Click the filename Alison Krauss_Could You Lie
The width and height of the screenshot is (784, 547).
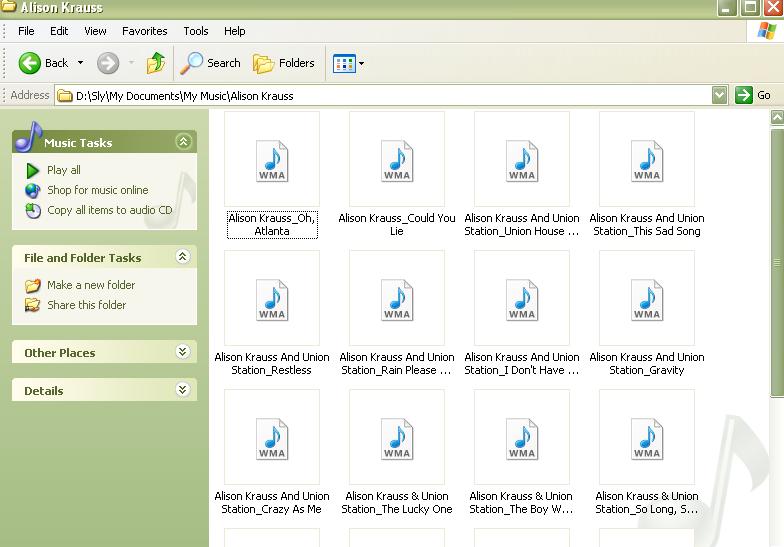pyautogui.click(x=397, y=224)
